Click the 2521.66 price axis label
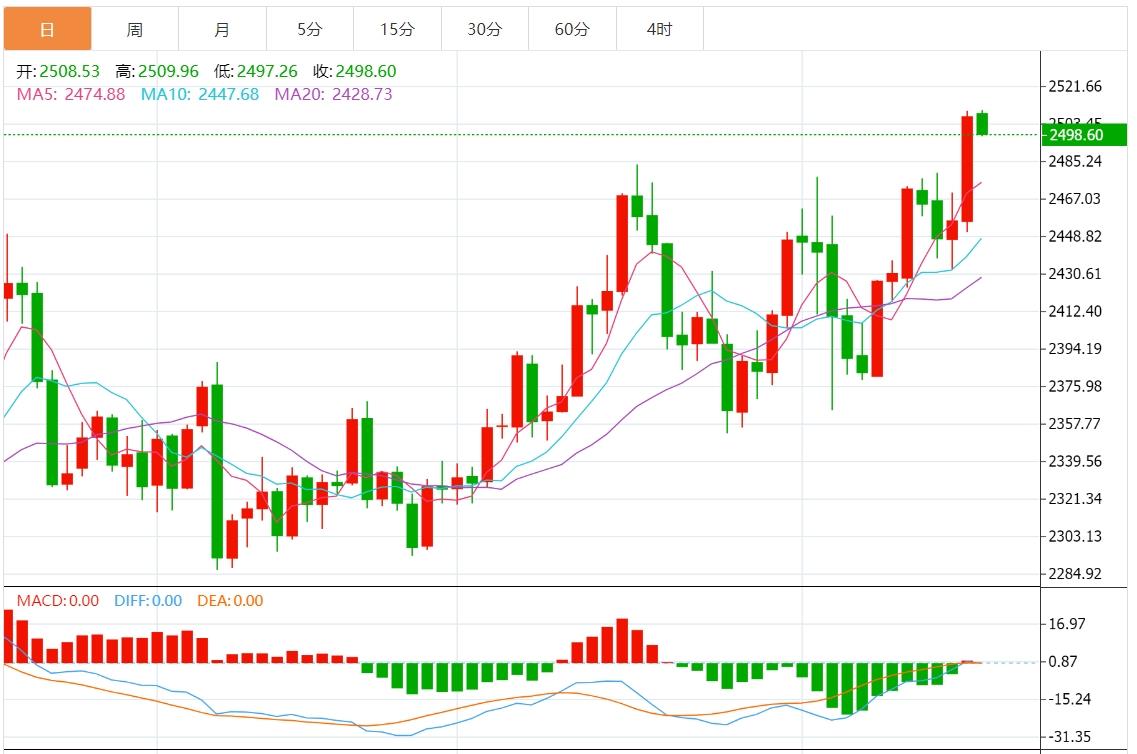The image size is (1137, 754). (1074, 87)
